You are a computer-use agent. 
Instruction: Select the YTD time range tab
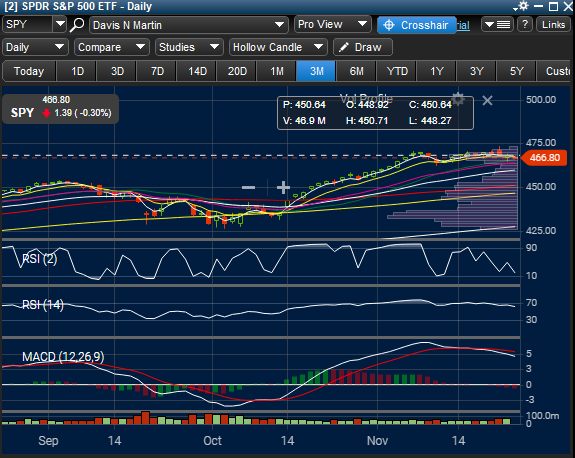(397, 71)
